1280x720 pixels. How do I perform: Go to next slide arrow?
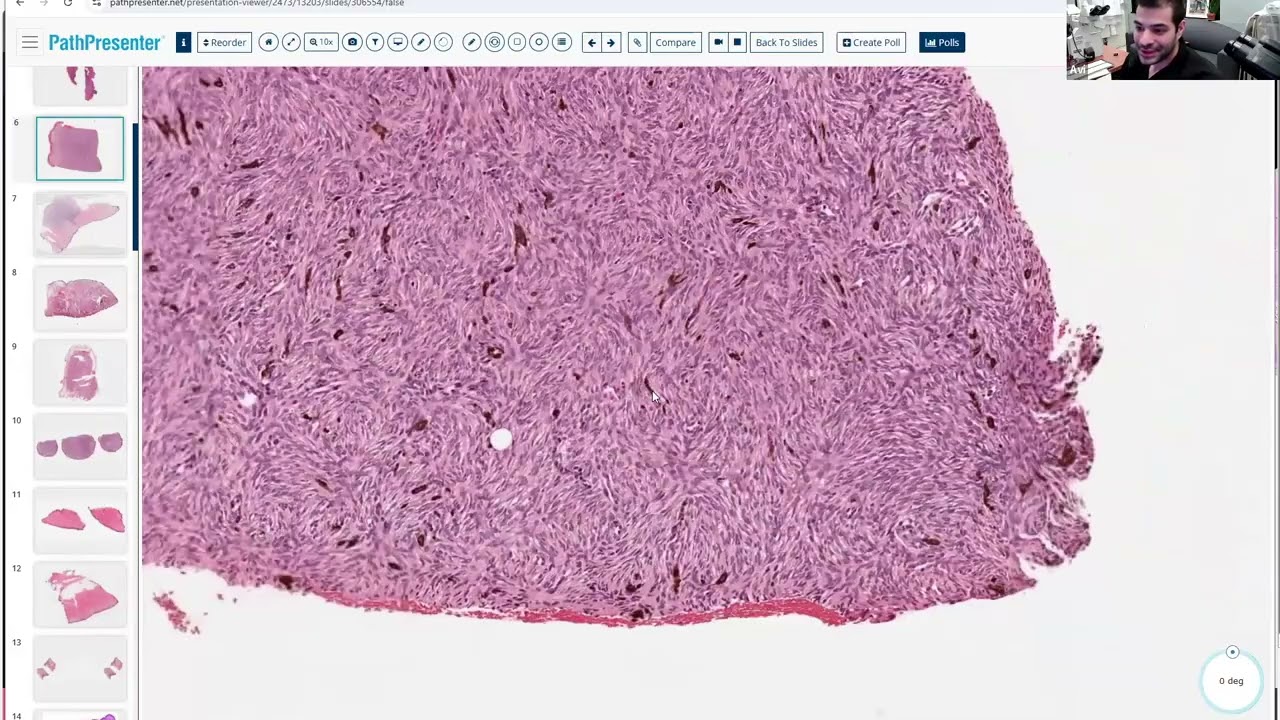pyautogui.click(x=611, y=42)
